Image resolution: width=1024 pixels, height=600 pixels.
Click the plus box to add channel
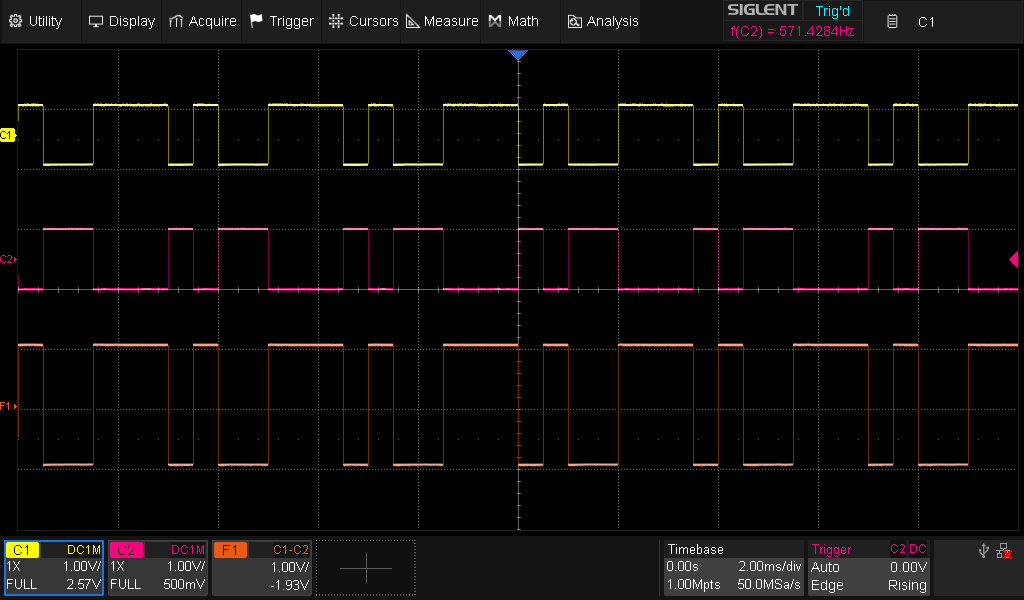pos(367,567)
